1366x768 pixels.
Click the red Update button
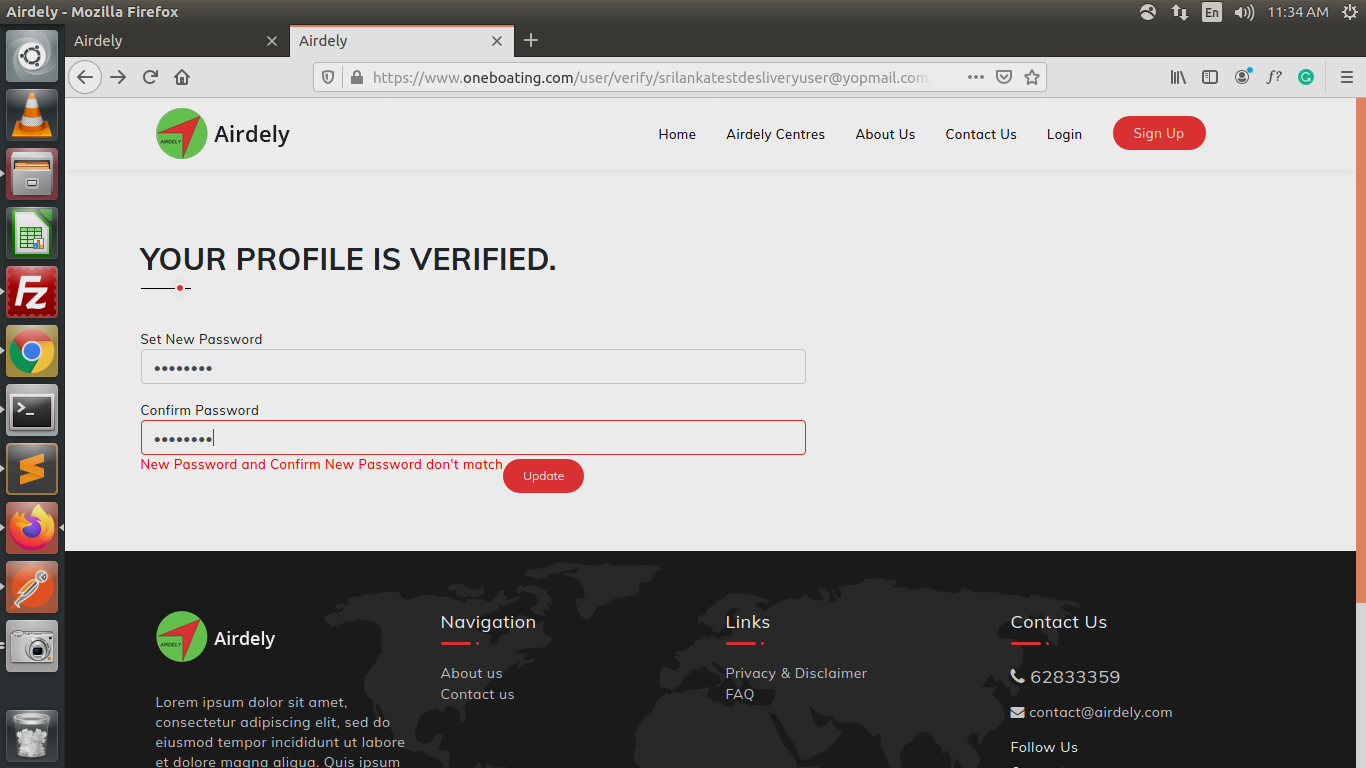tap(543, 476)
